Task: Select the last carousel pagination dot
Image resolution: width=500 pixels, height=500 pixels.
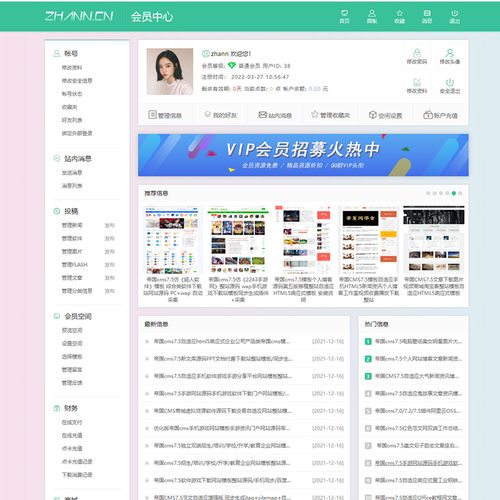Action: 460,193
